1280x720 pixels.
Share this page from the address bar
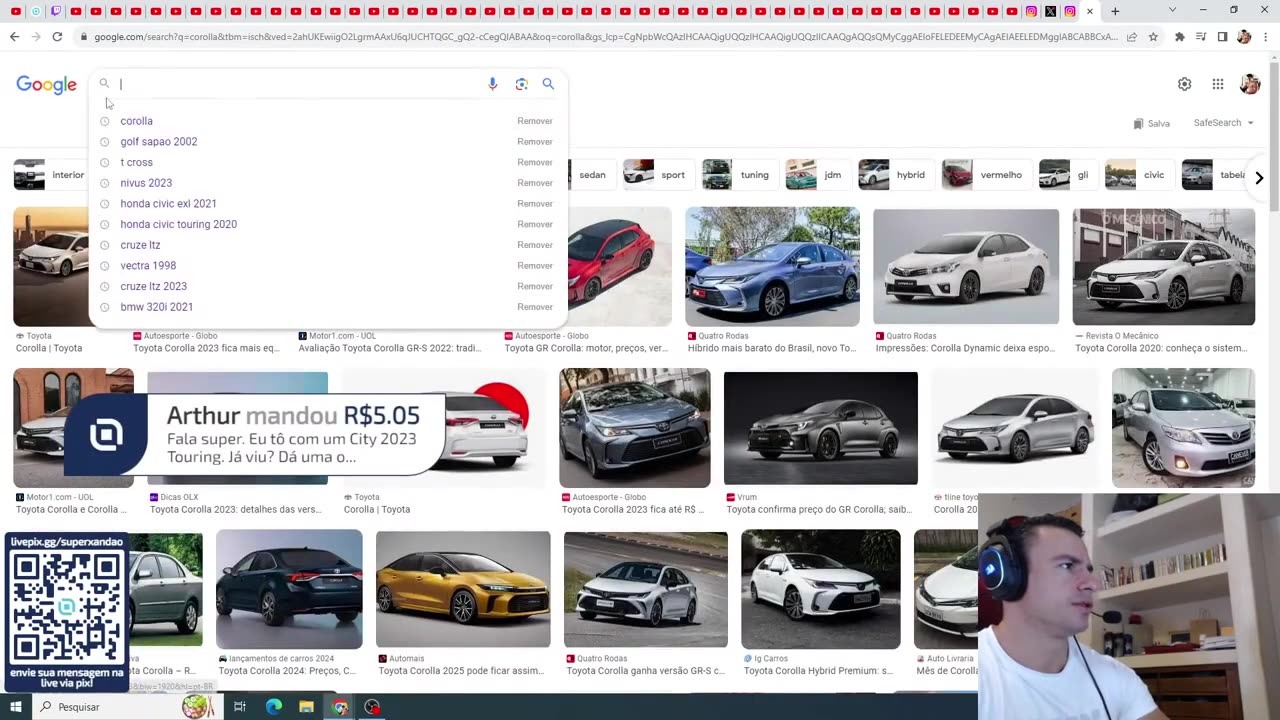pyautogui.click(x=1131, y=37)
